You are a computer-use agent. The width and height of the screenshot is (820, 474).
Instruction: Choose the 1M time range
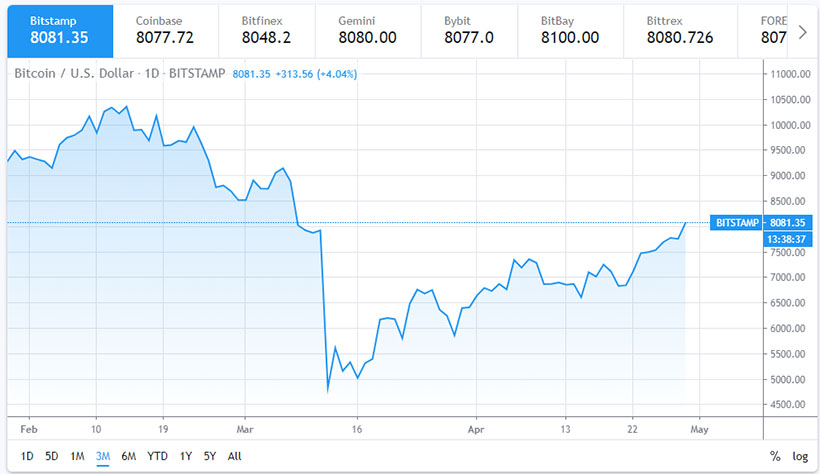coord(77,456)
